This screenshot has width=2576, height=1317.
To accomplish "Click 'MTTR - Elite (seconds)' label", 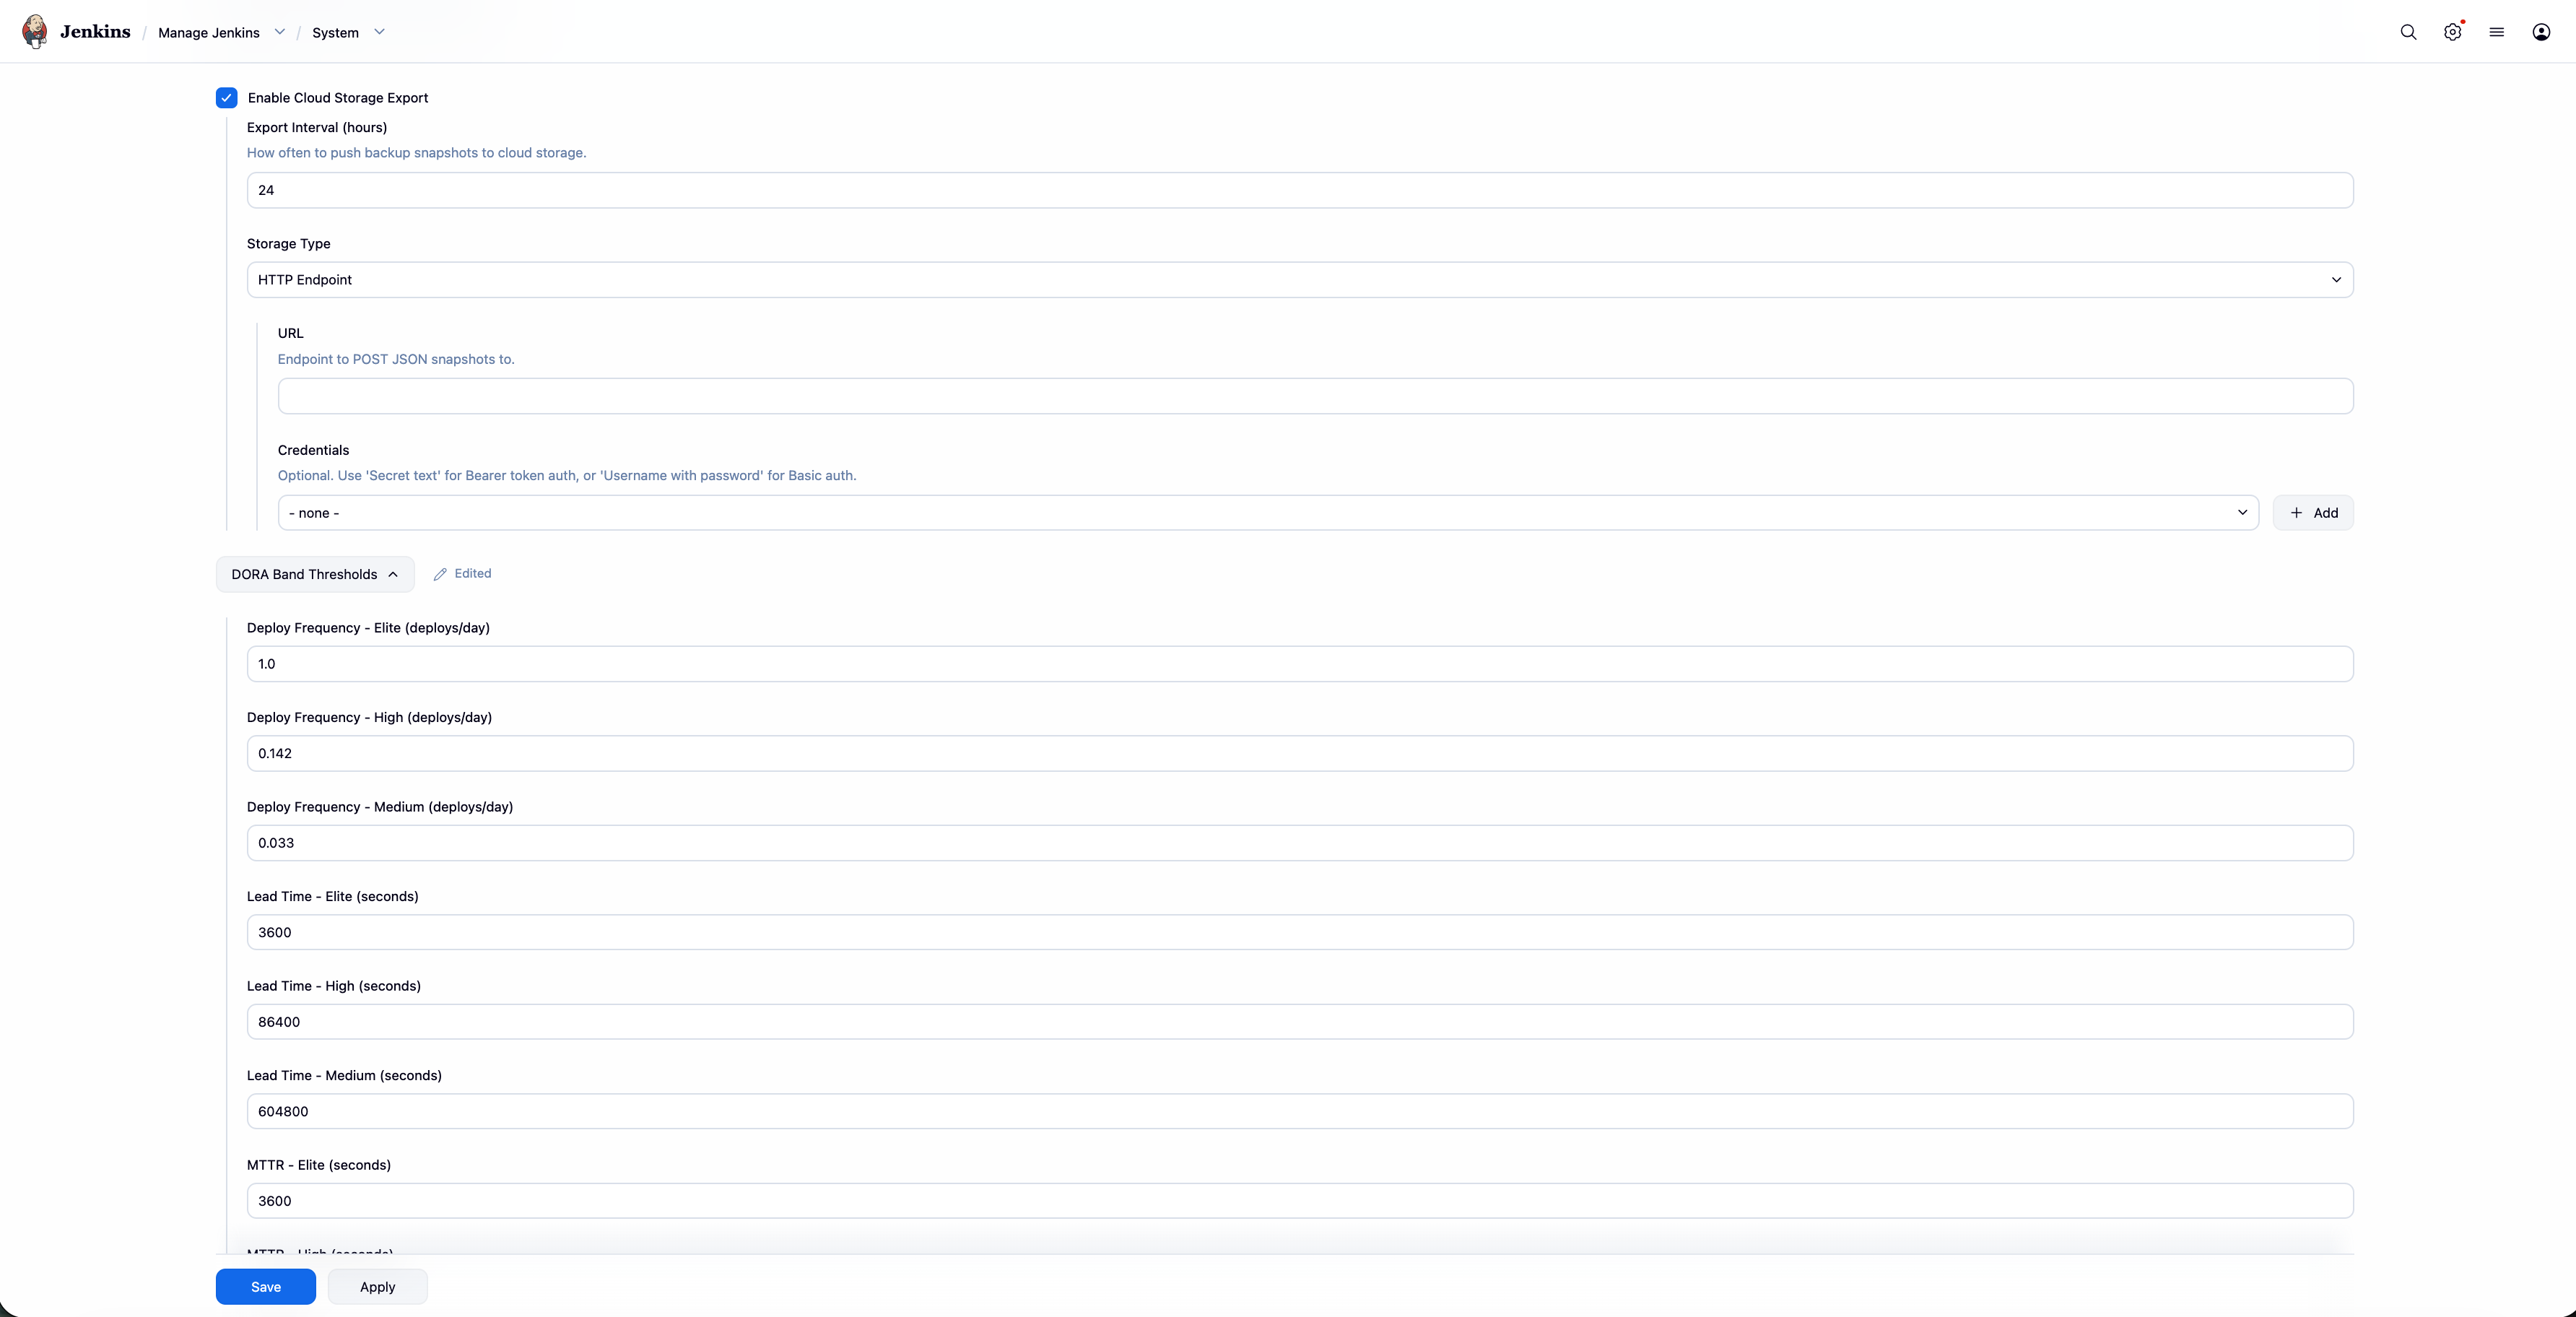I will point(319,1165).
